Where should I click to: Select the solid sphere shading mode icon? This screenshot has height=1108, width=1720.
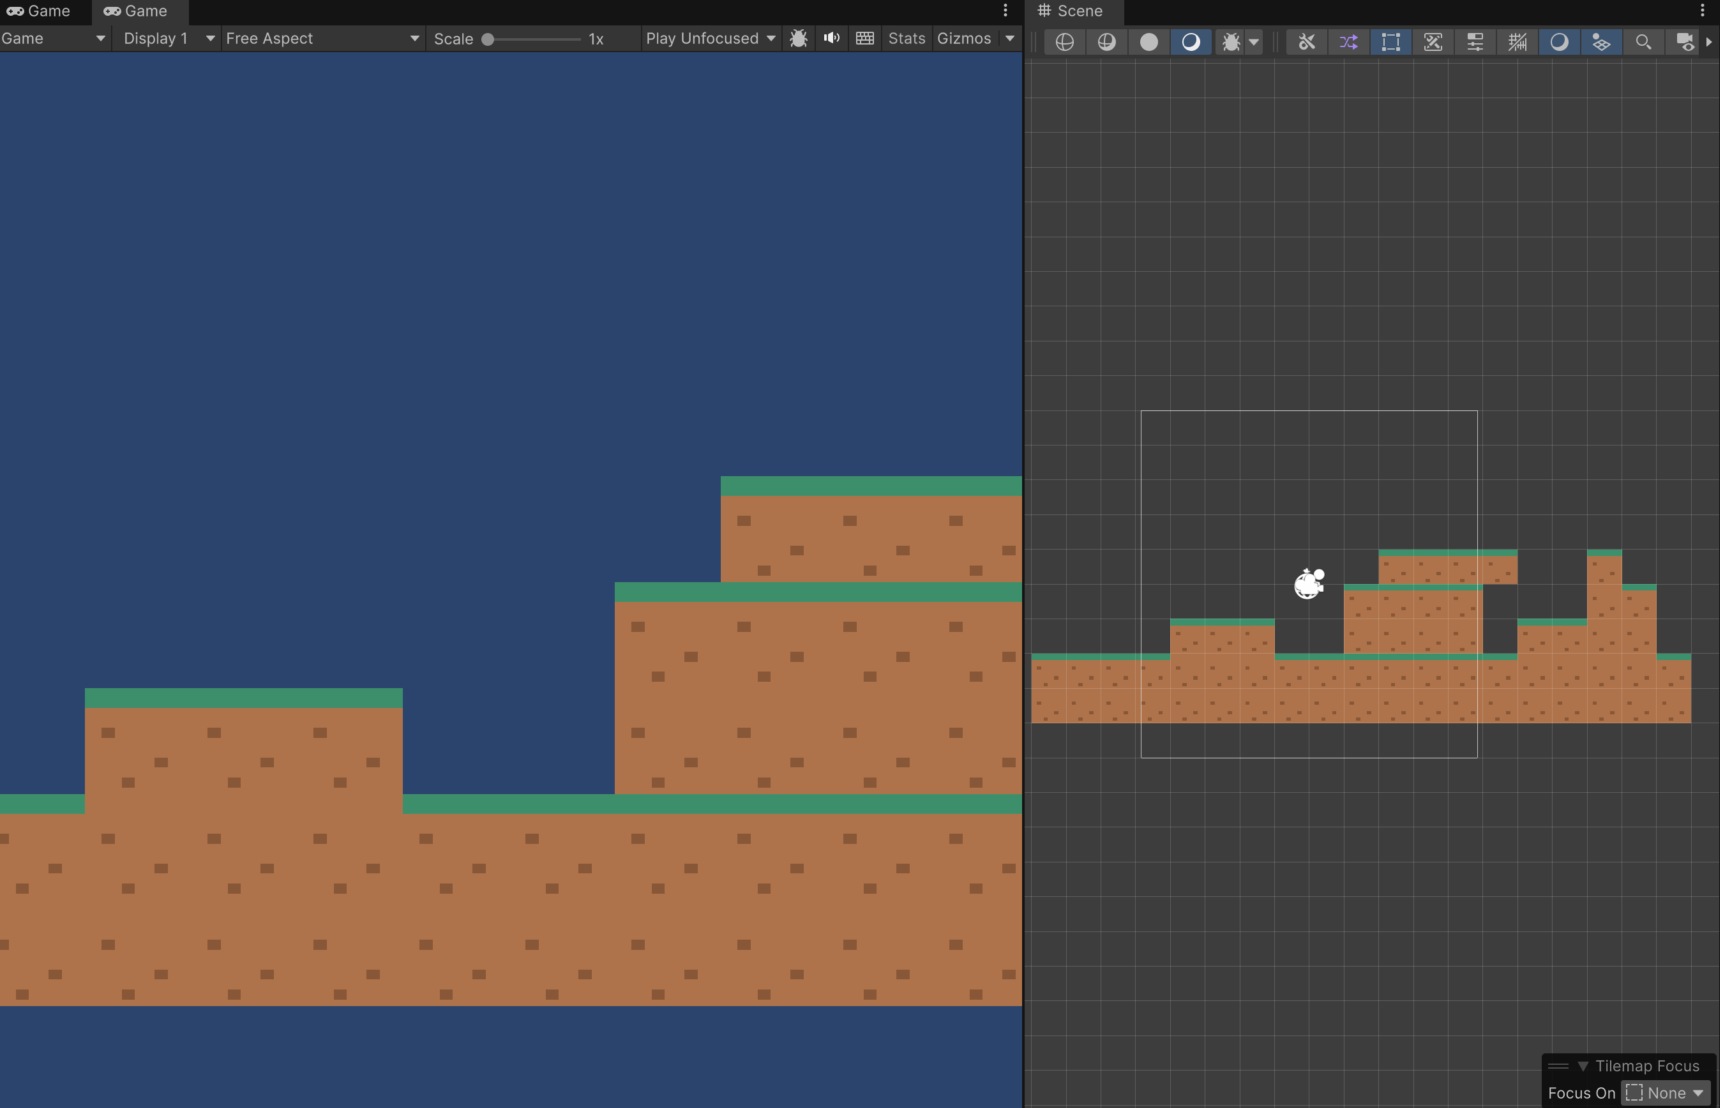pos(1149,42)
